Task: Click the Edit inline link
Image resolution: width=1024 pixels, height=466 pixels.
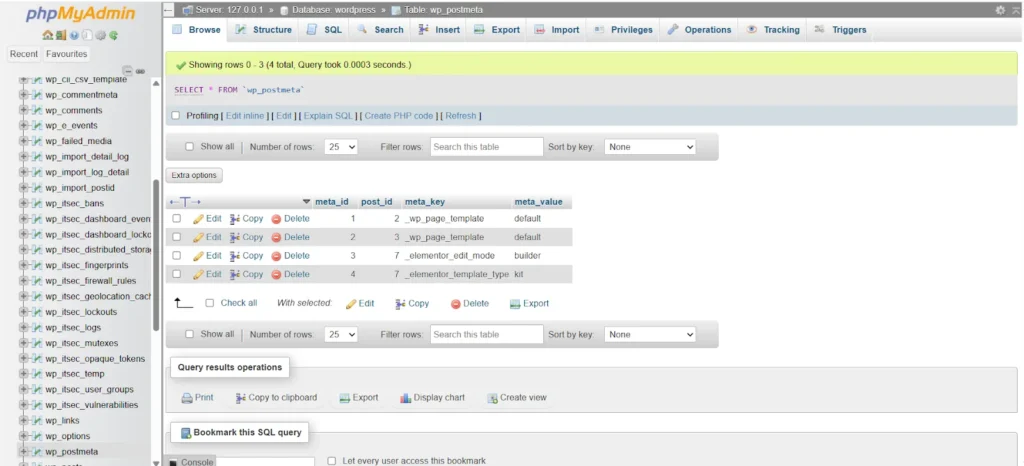Action: click(x=245, y=116)
